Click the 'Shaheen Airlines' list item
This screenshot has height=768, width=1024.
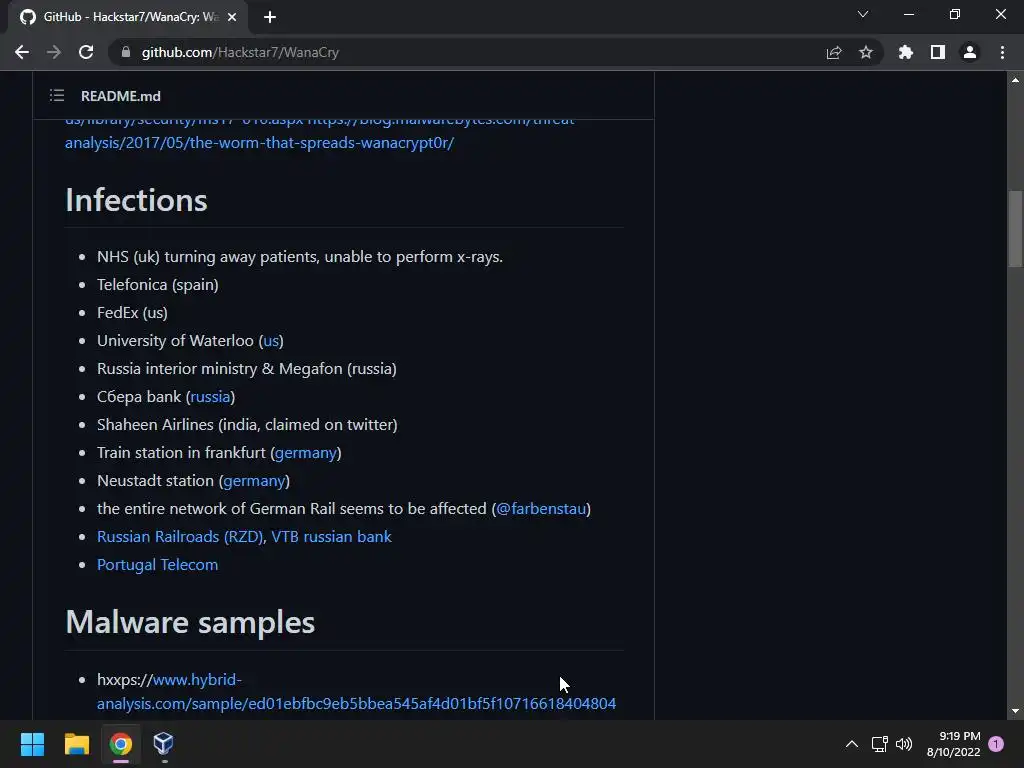tap(247, 424)
